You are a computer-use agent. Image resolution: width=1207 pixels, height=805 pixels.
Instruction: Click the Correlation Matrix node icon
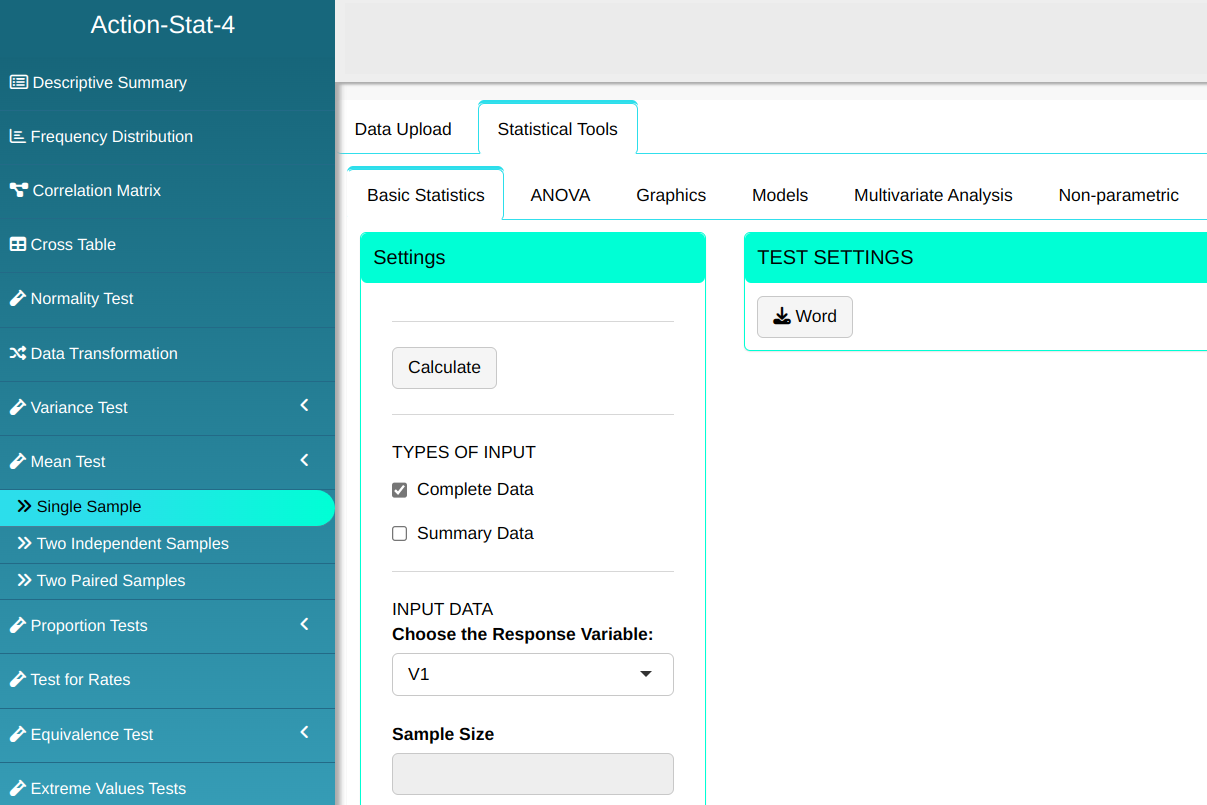click(18, 191)
